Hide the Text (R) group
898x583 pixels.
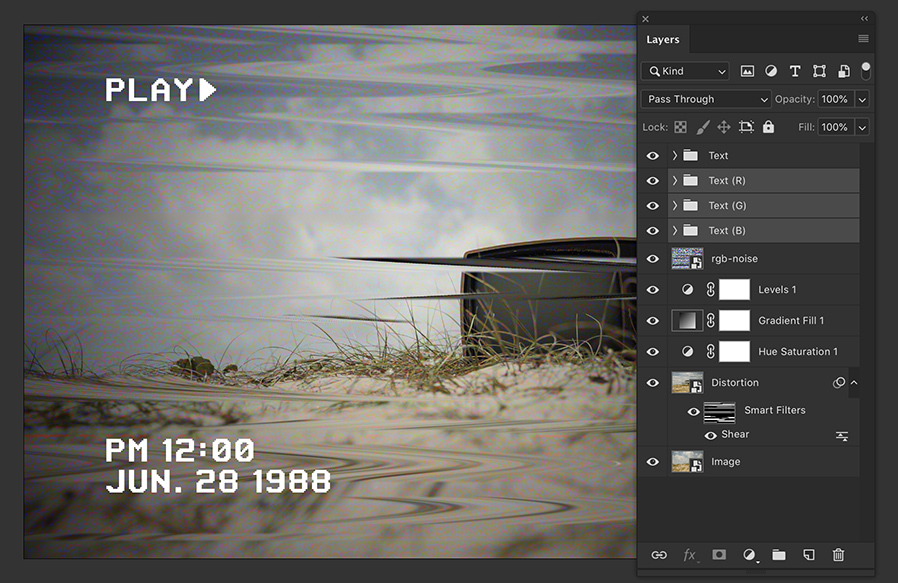[652, 181]
